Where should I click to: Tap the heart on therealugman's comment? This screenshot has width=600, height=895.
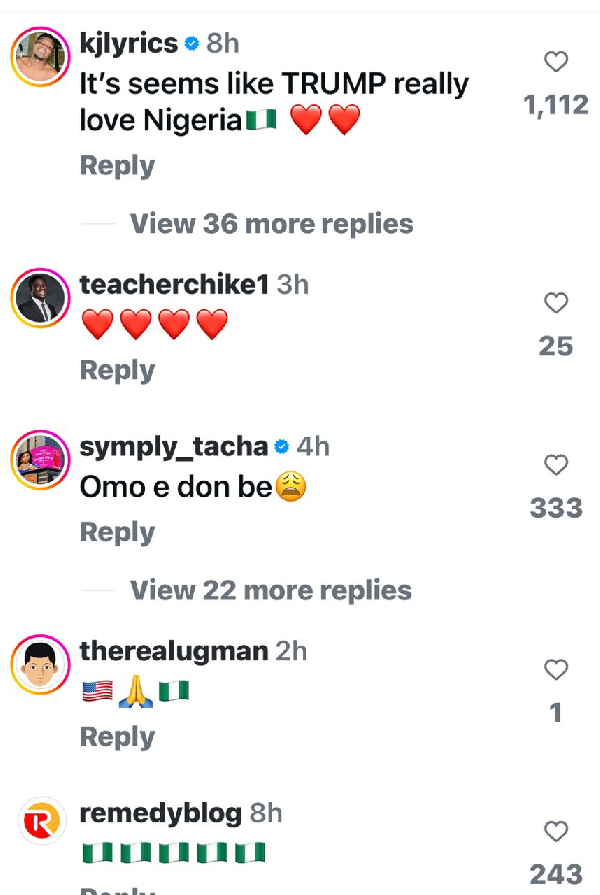(x=556, y=669)
